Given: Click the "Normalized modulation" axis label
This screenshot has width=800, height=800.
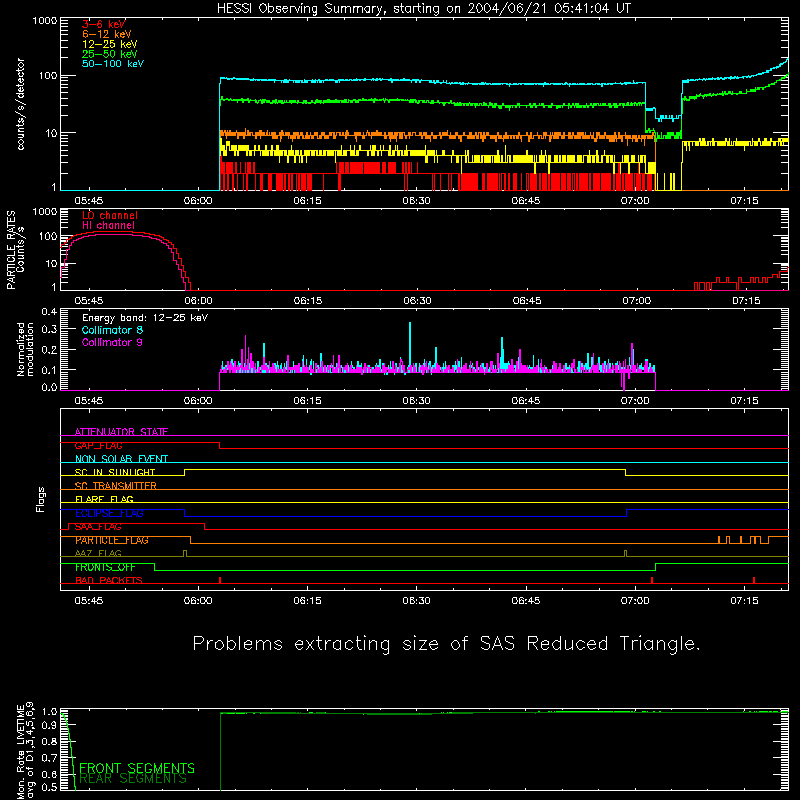Looking at the screenshot, I should pyautogui.click(x=26, y=349).
